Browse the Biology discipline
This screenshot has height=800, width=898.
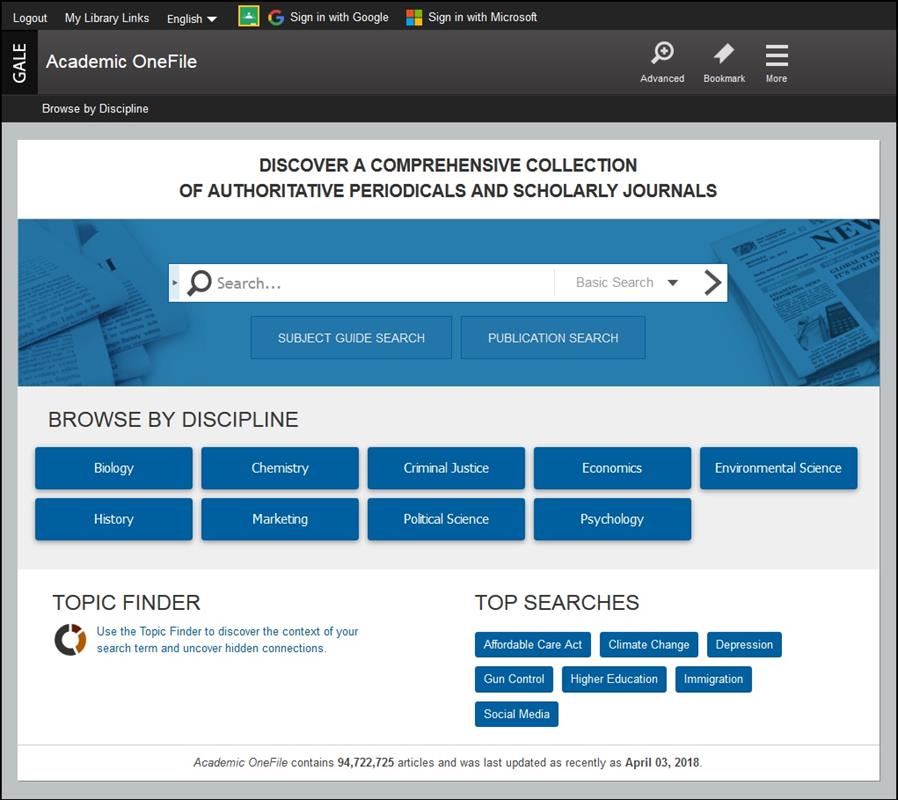pyautogui.click(x=113, y=468)
